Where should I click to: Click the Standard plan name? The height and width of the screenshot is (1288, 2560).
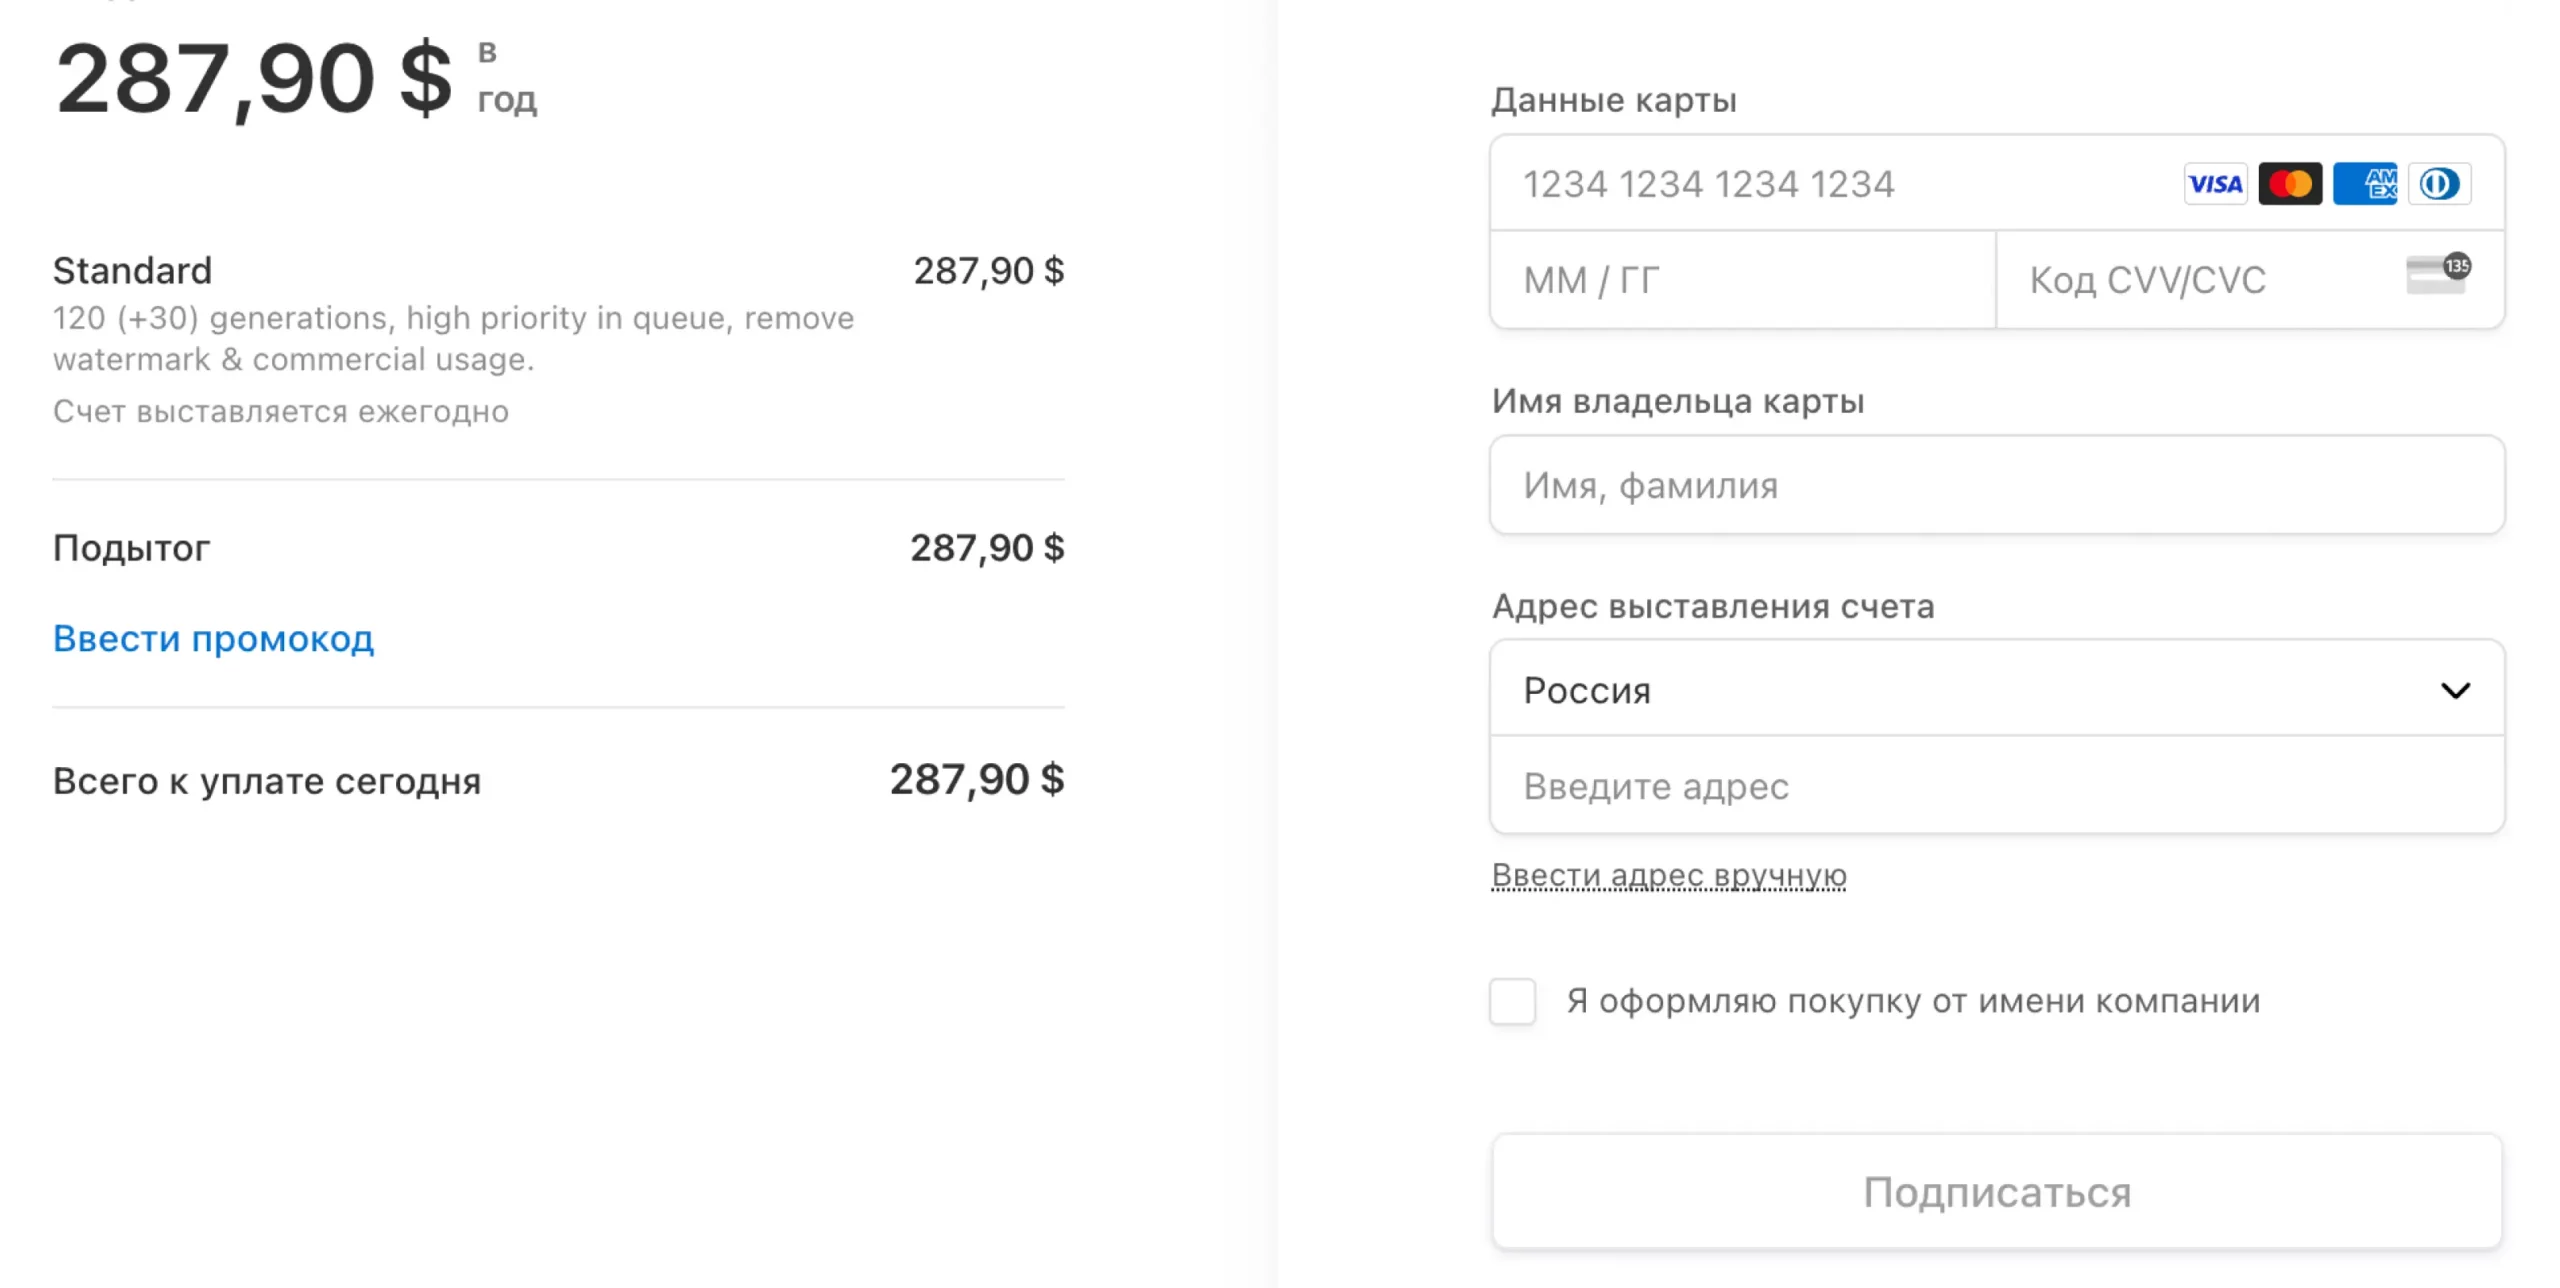point(132,271)
